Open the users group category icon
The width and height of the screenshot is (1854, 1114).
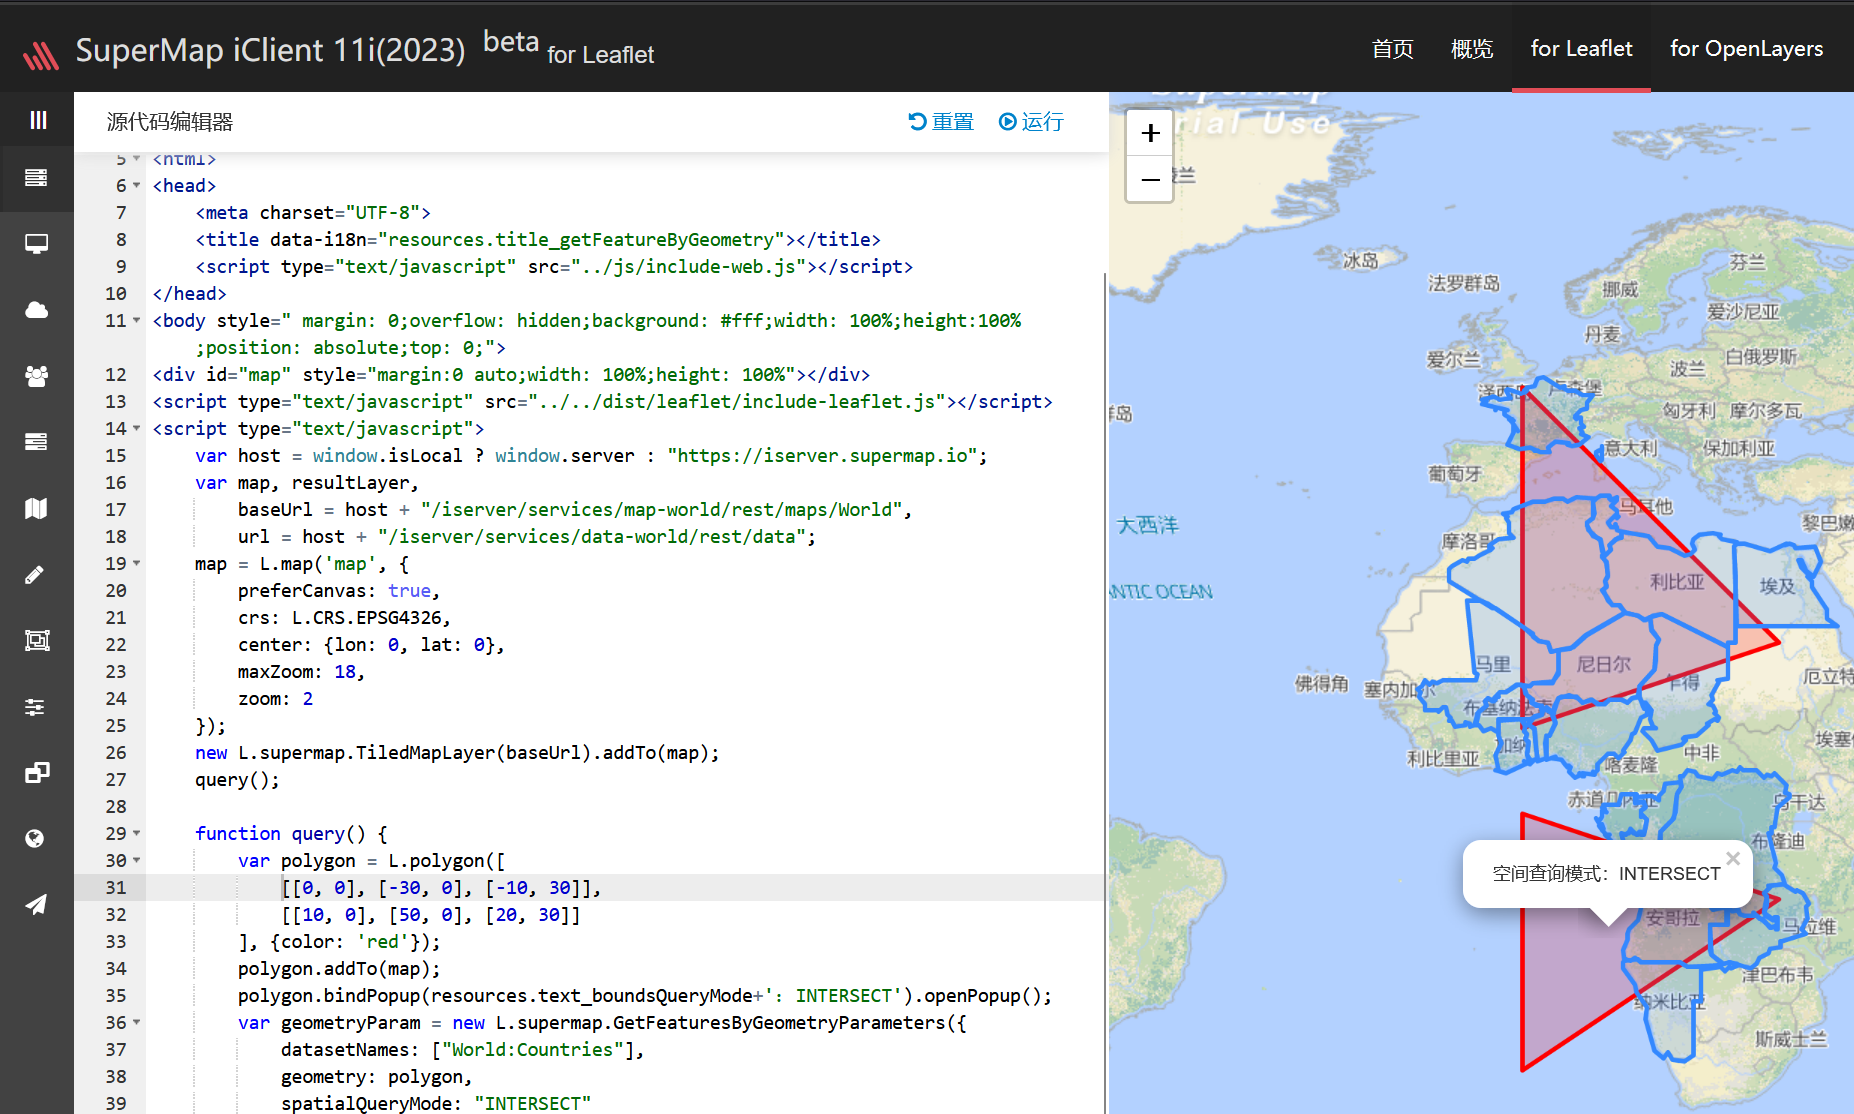tap(36, 376)
